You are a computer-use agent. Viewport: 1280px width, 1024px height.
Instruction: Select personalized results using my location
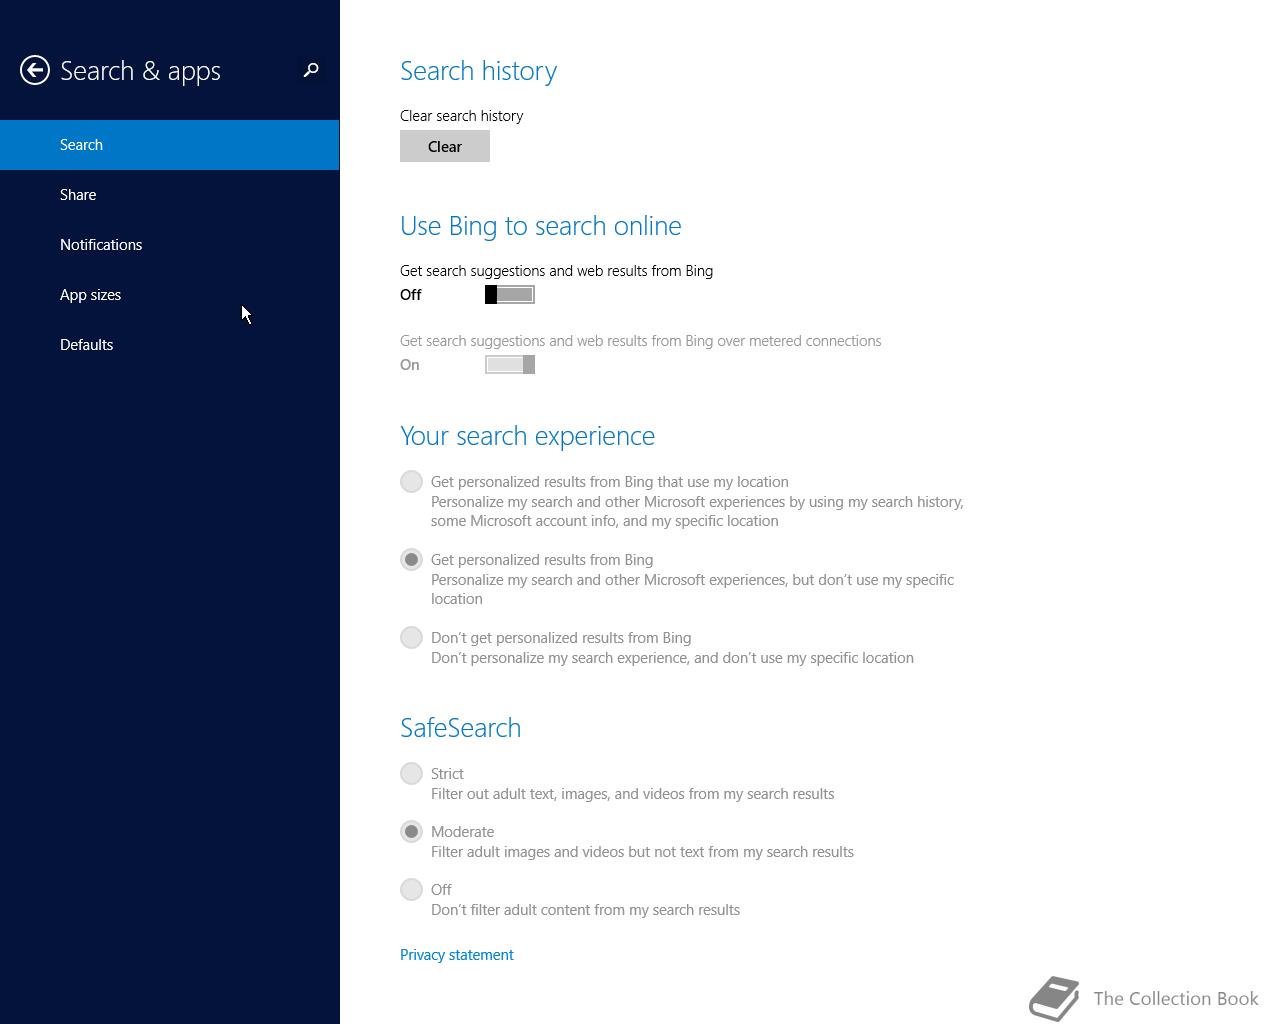[411, 481]
